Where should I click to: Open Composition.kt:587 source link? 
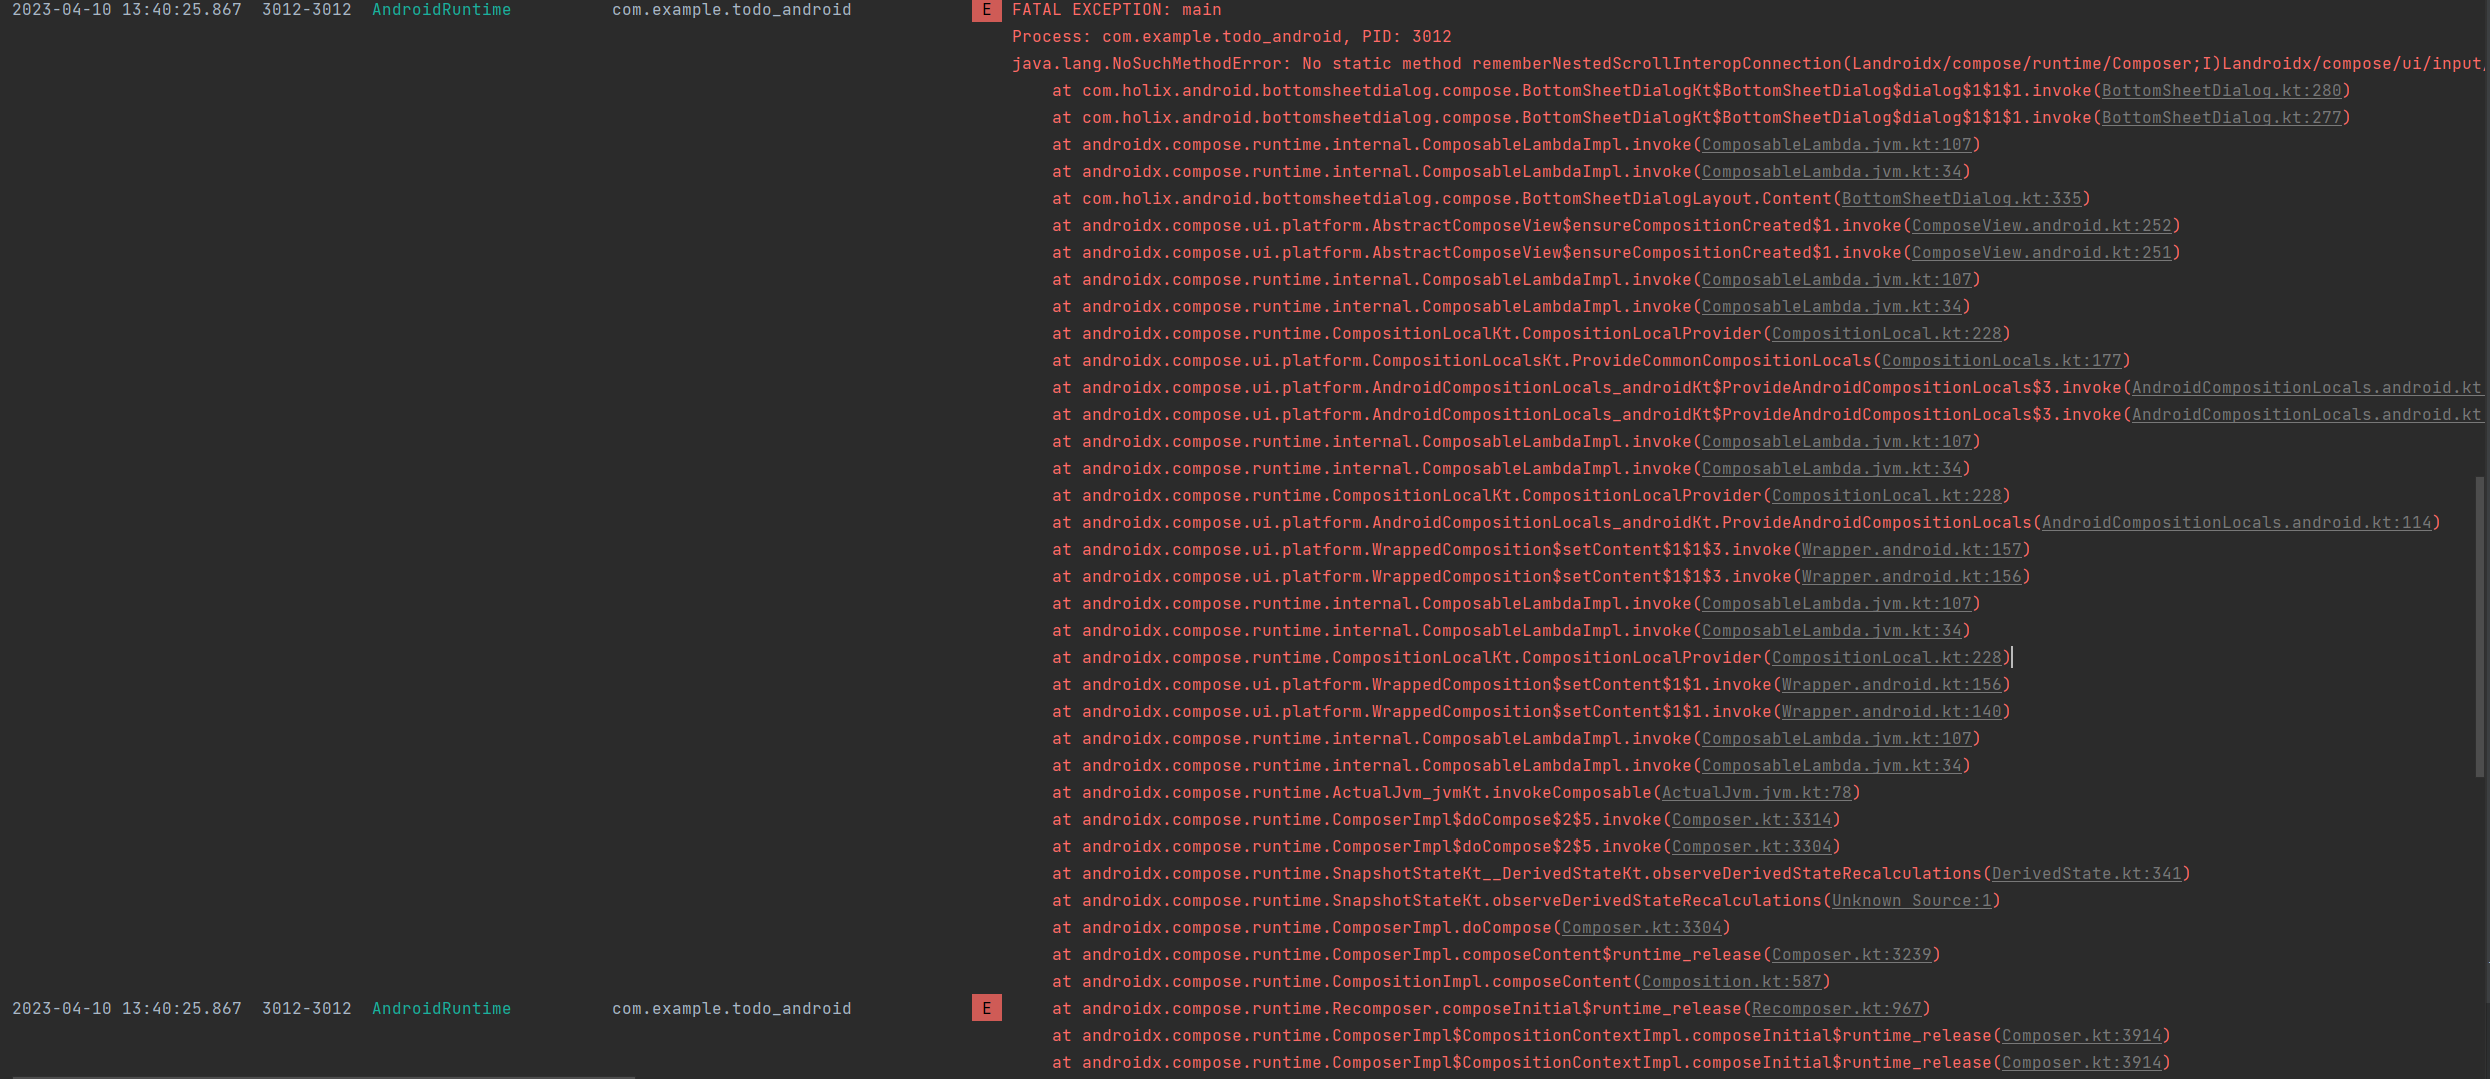click(x=1733, y=981)
